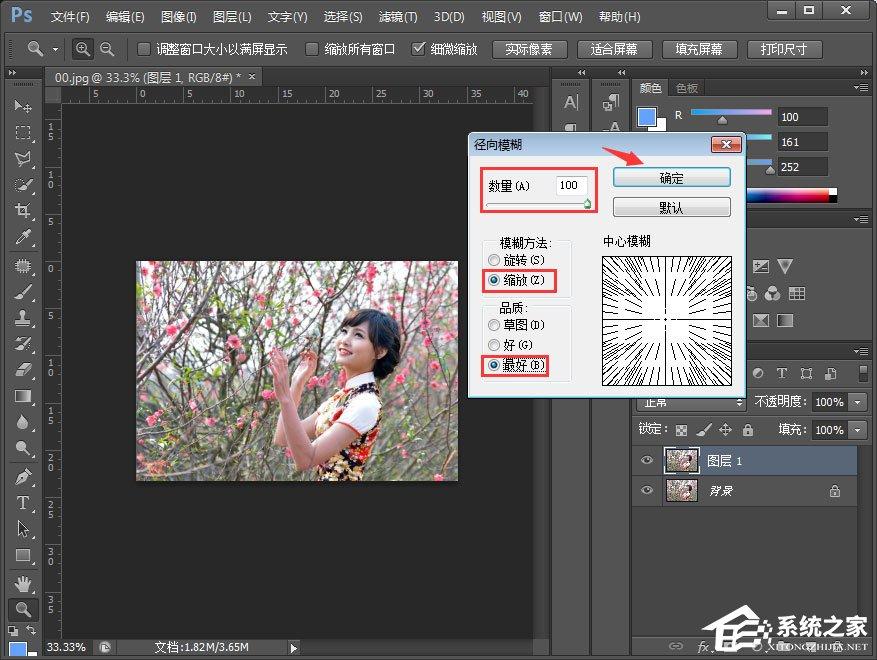The width and height of the screenshot is (877, 660).
Task: Lock transparent pixels of 图层 1
Action: (682, 429)
